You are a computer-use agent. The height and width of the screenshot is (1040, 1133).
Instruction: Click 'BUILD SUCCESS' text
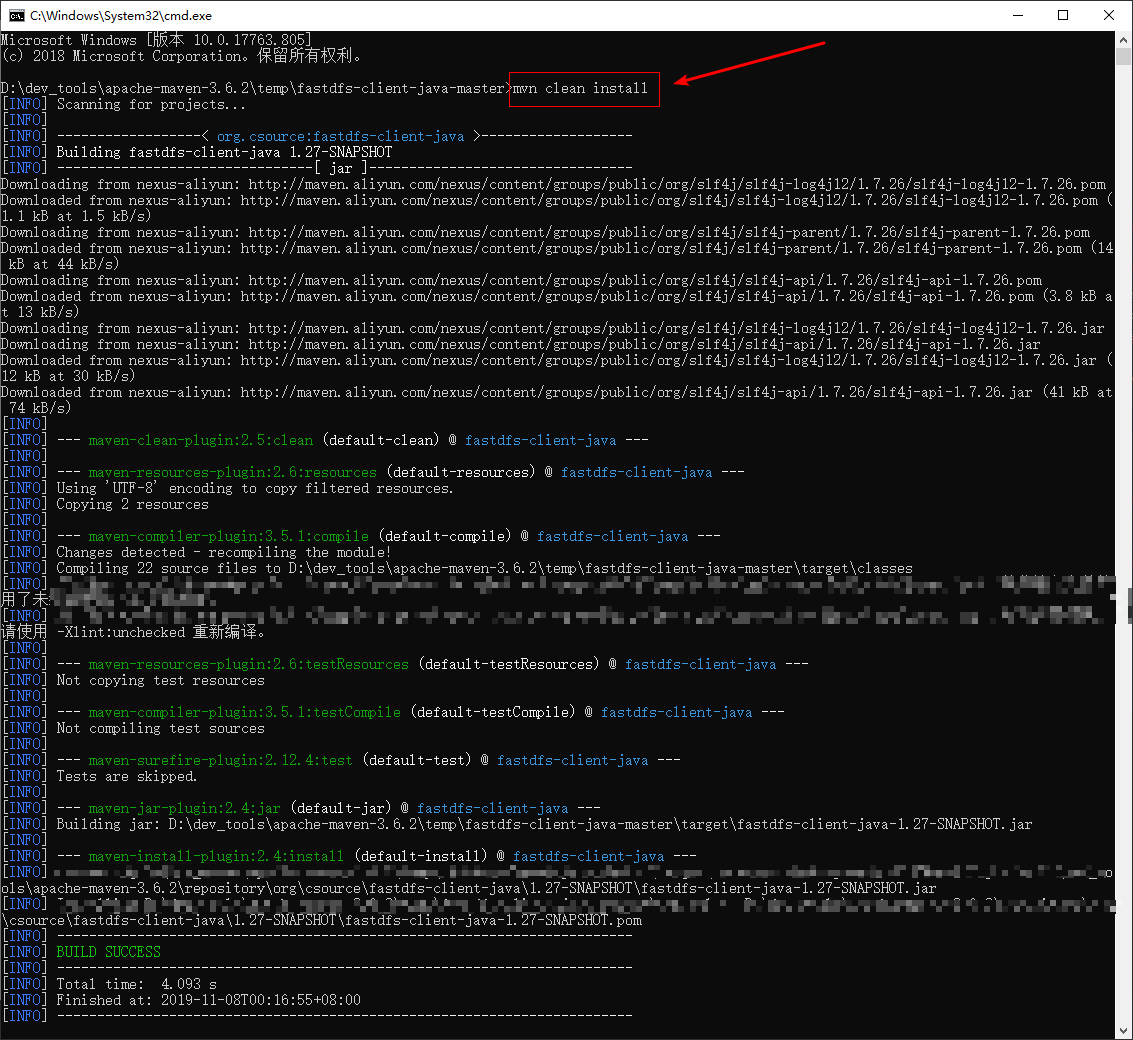click(108, 952)
